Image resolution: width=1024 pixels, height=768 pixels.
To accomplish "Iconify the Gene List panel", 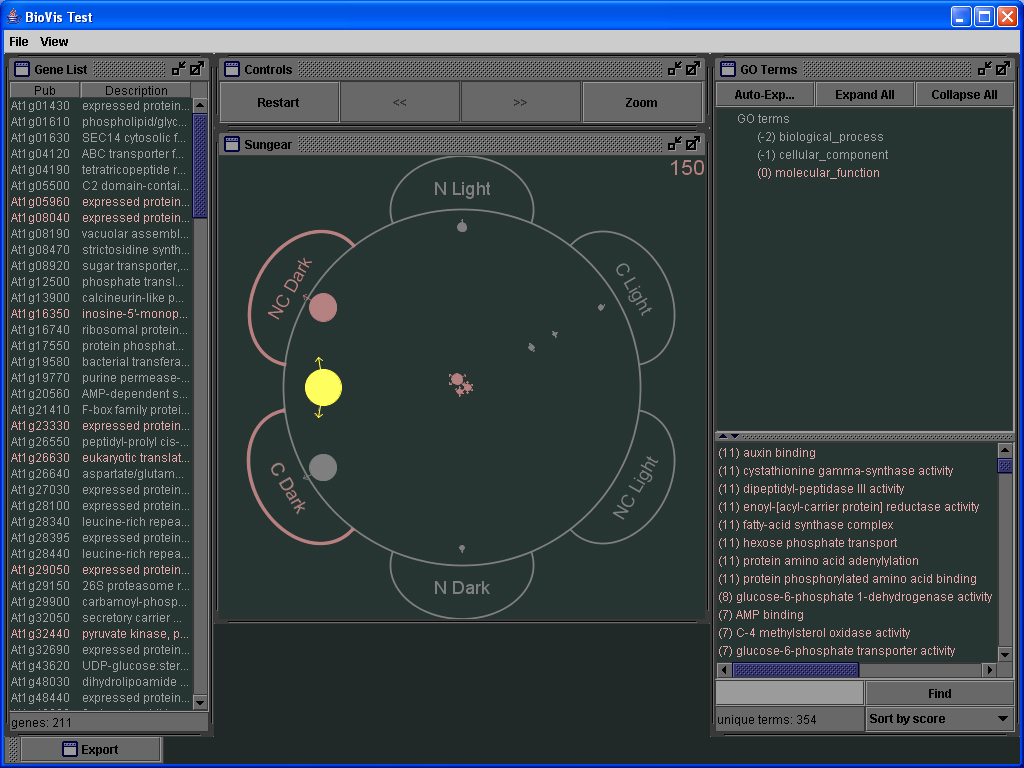I will pos(179,69).
